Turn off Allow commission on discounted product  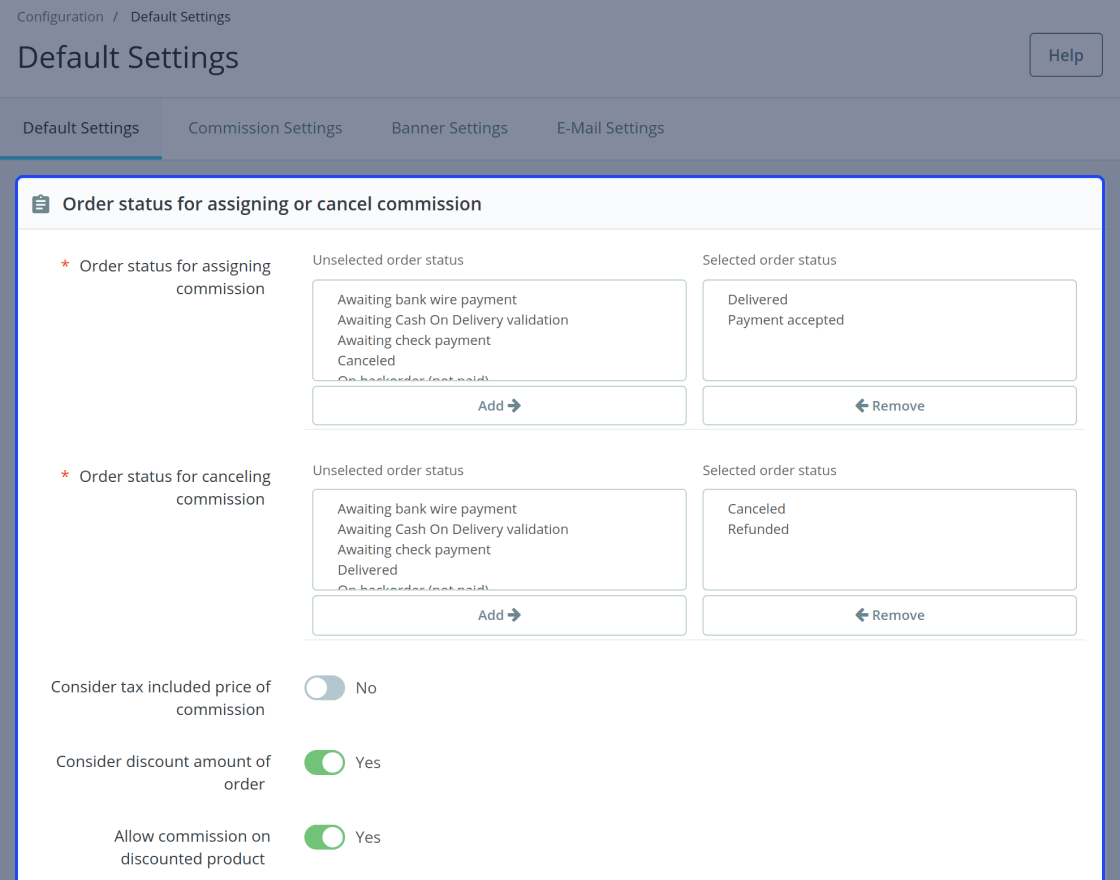click(x=324, y=837)
